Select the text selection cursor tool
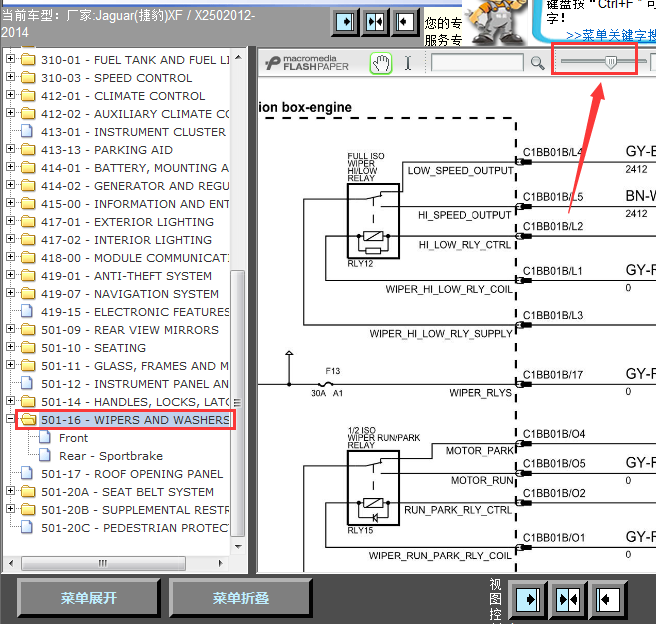 (x=408, y=63)
